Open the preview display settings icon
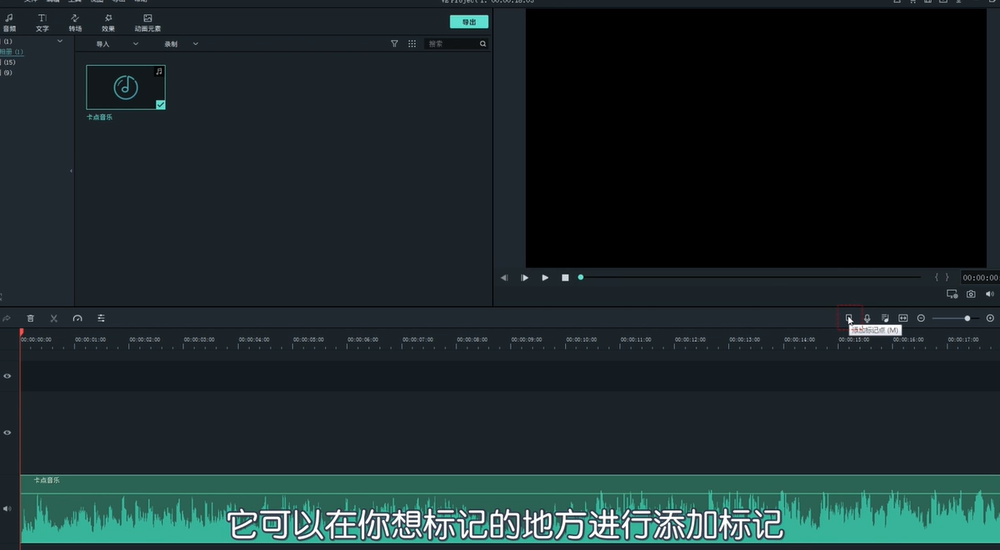The image size is (1000, 550). pyautogui.click(x=952, y=294)
